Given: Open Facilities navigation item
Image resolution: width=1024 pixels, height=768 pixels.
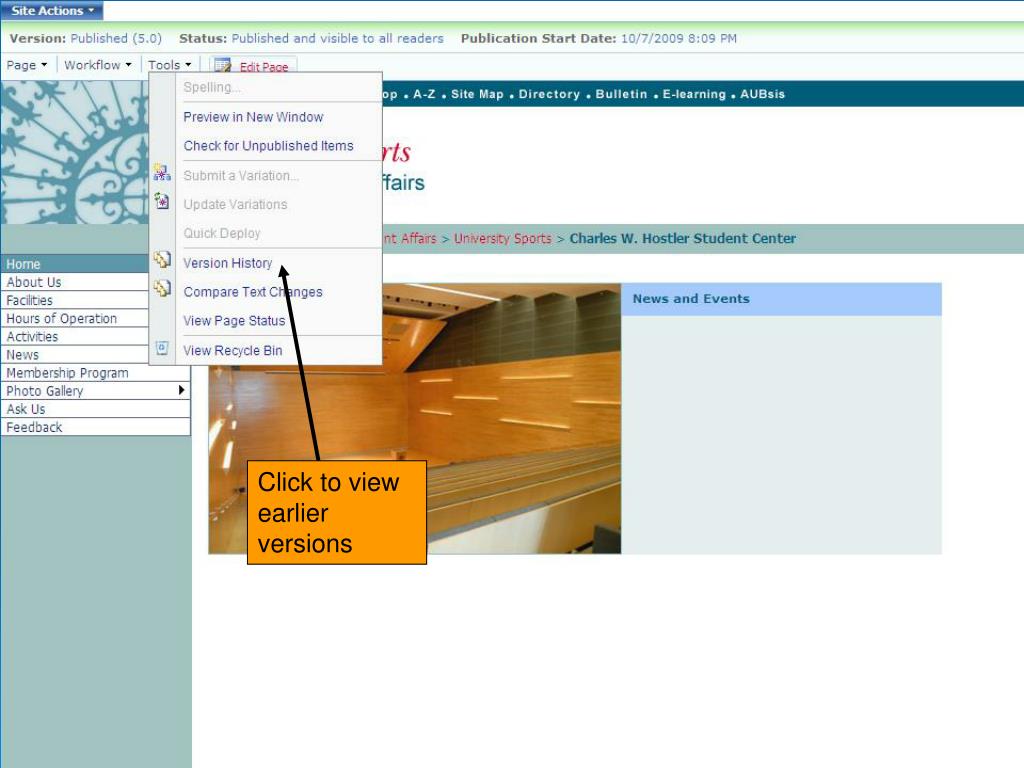Looking at the screenshot, I should (75, 300).
